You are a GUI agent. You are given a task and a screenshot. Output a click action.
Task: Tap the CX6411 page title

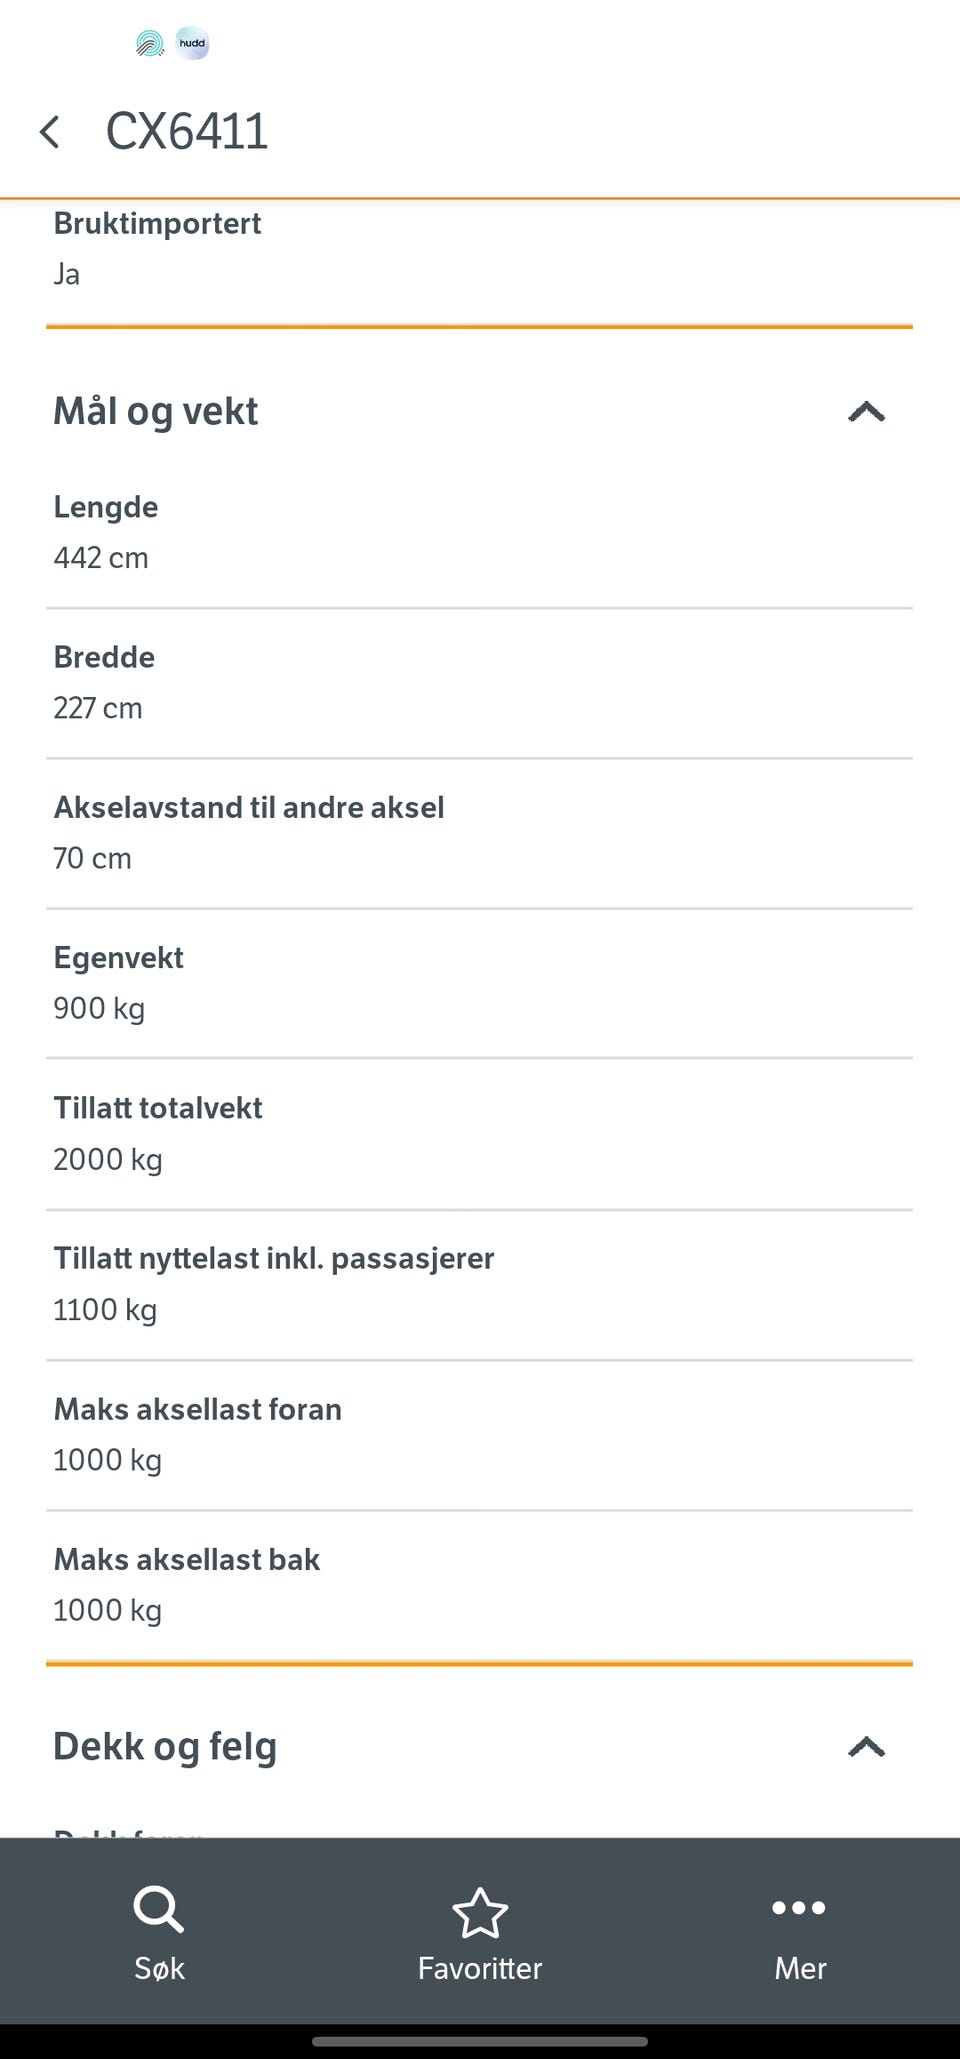coord(187,132)
